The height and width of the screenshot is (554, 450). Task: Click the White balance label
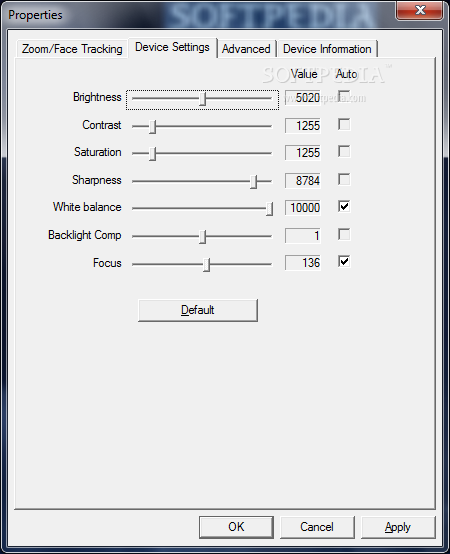pyautogui.click(x=87, y=207)
